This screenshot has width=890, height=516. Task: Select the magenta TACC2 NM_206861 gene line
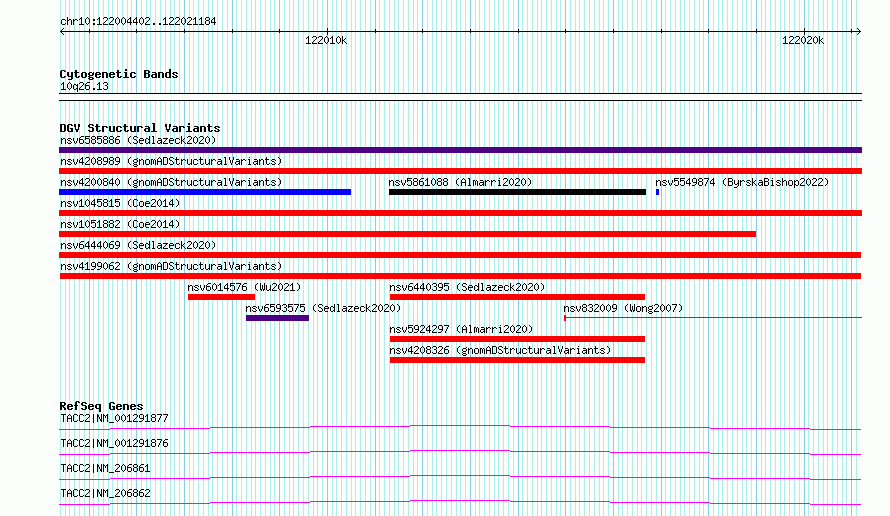coord(460,477)
